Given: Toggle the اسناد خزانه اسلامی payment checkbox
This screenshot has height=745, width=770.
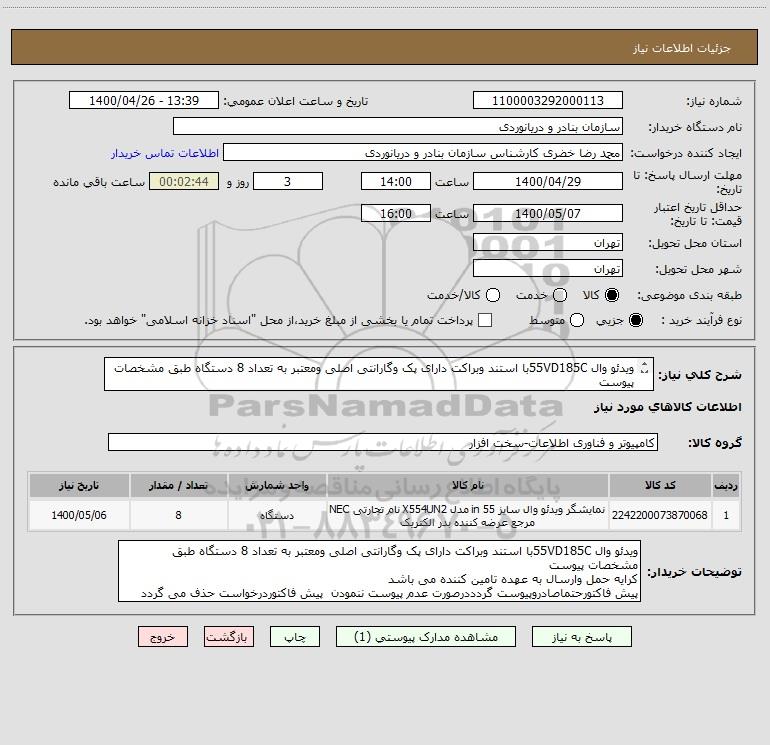Looking at the screenshot, I should click(485, 320).
